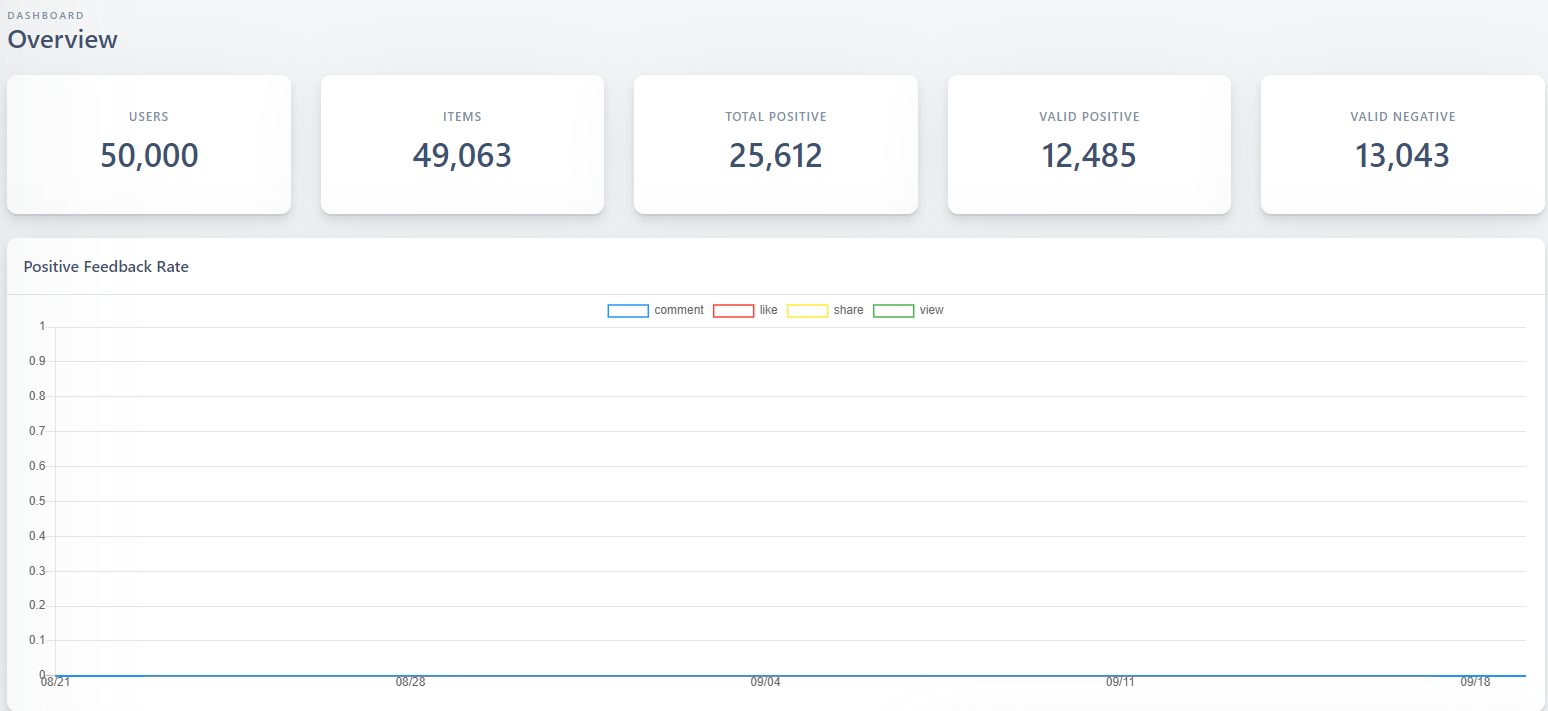The image size is (1548, 711).
Task: Select the USERS summary card
Action: [149, 144]
